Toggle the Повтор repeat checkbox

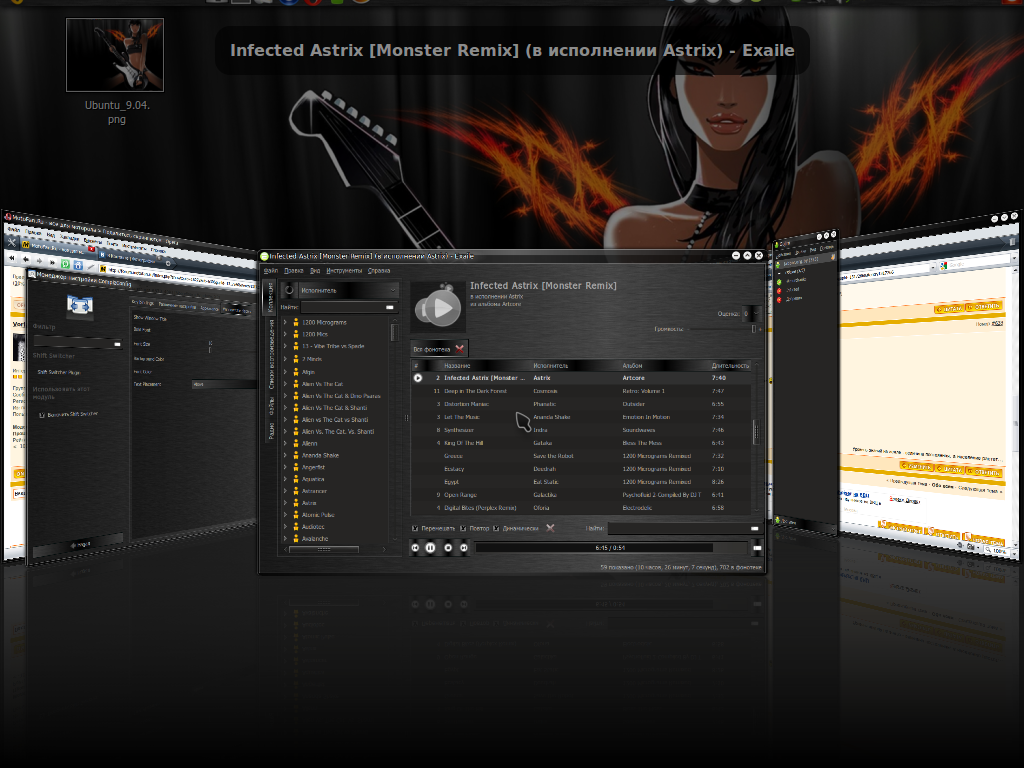463,528
